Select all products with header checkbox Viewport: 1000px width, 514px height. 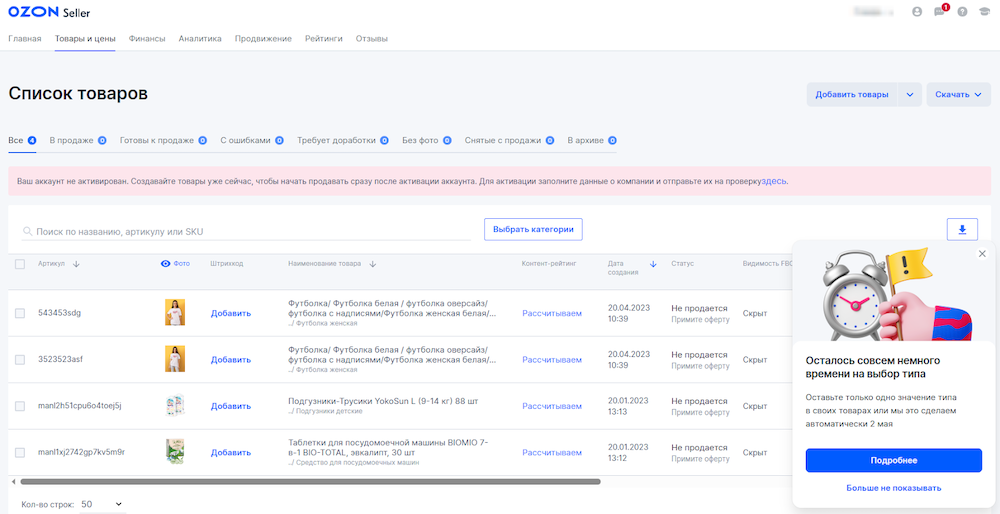20,264
